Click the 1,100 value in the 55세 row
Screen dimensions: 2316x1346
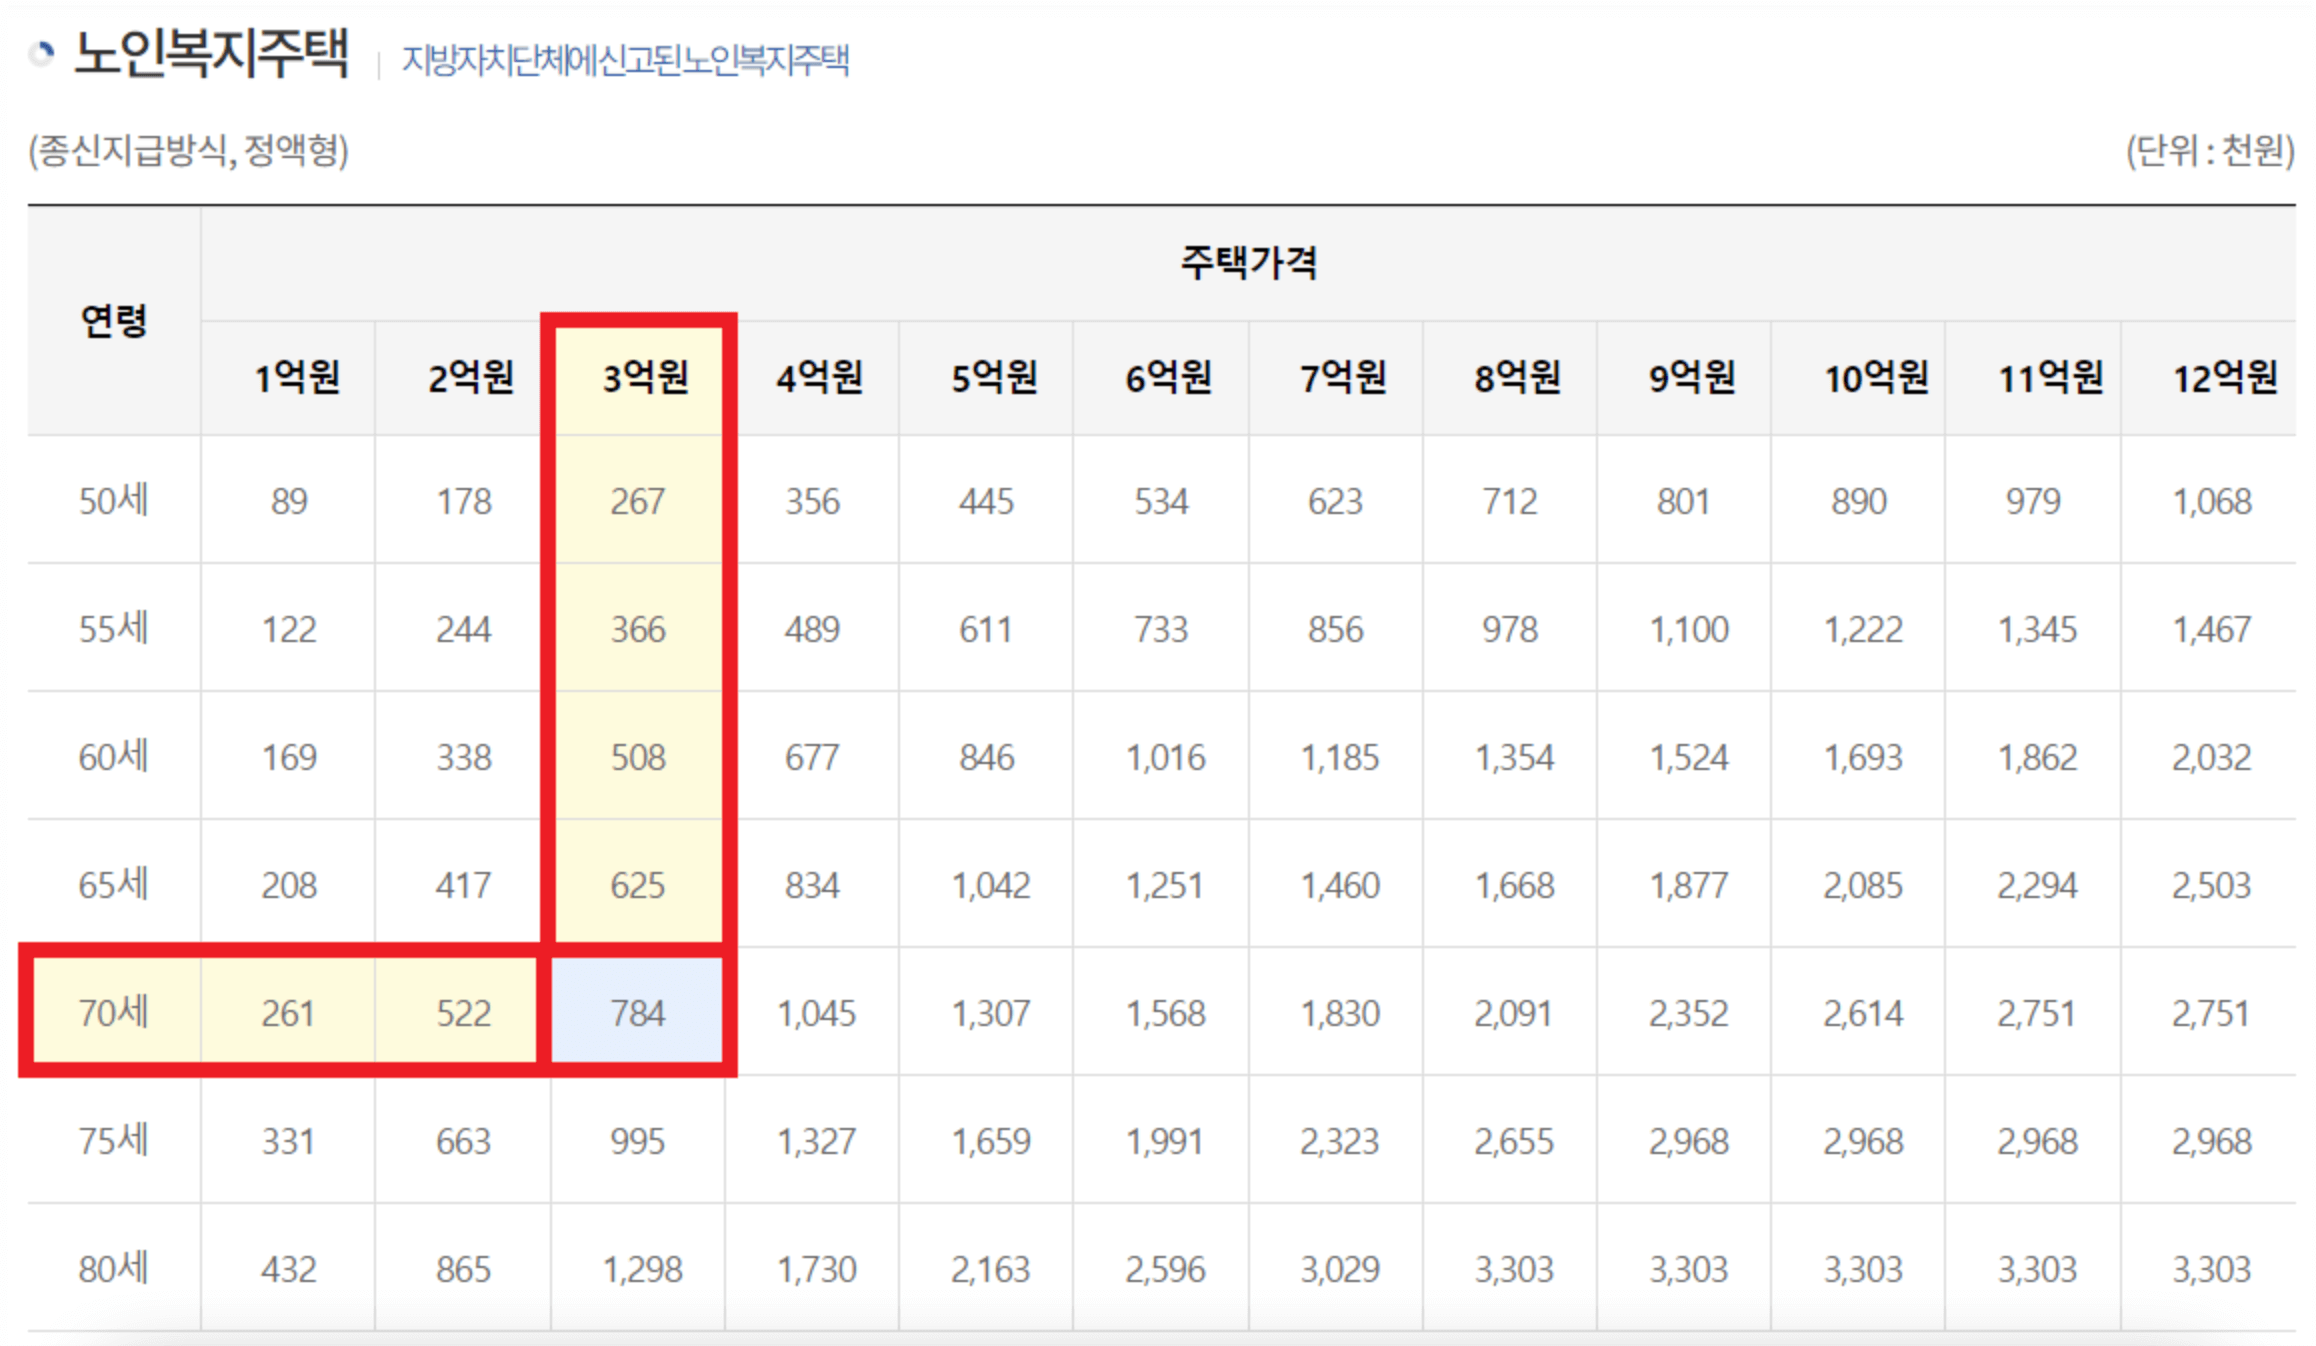click(x=1688, y=629)
